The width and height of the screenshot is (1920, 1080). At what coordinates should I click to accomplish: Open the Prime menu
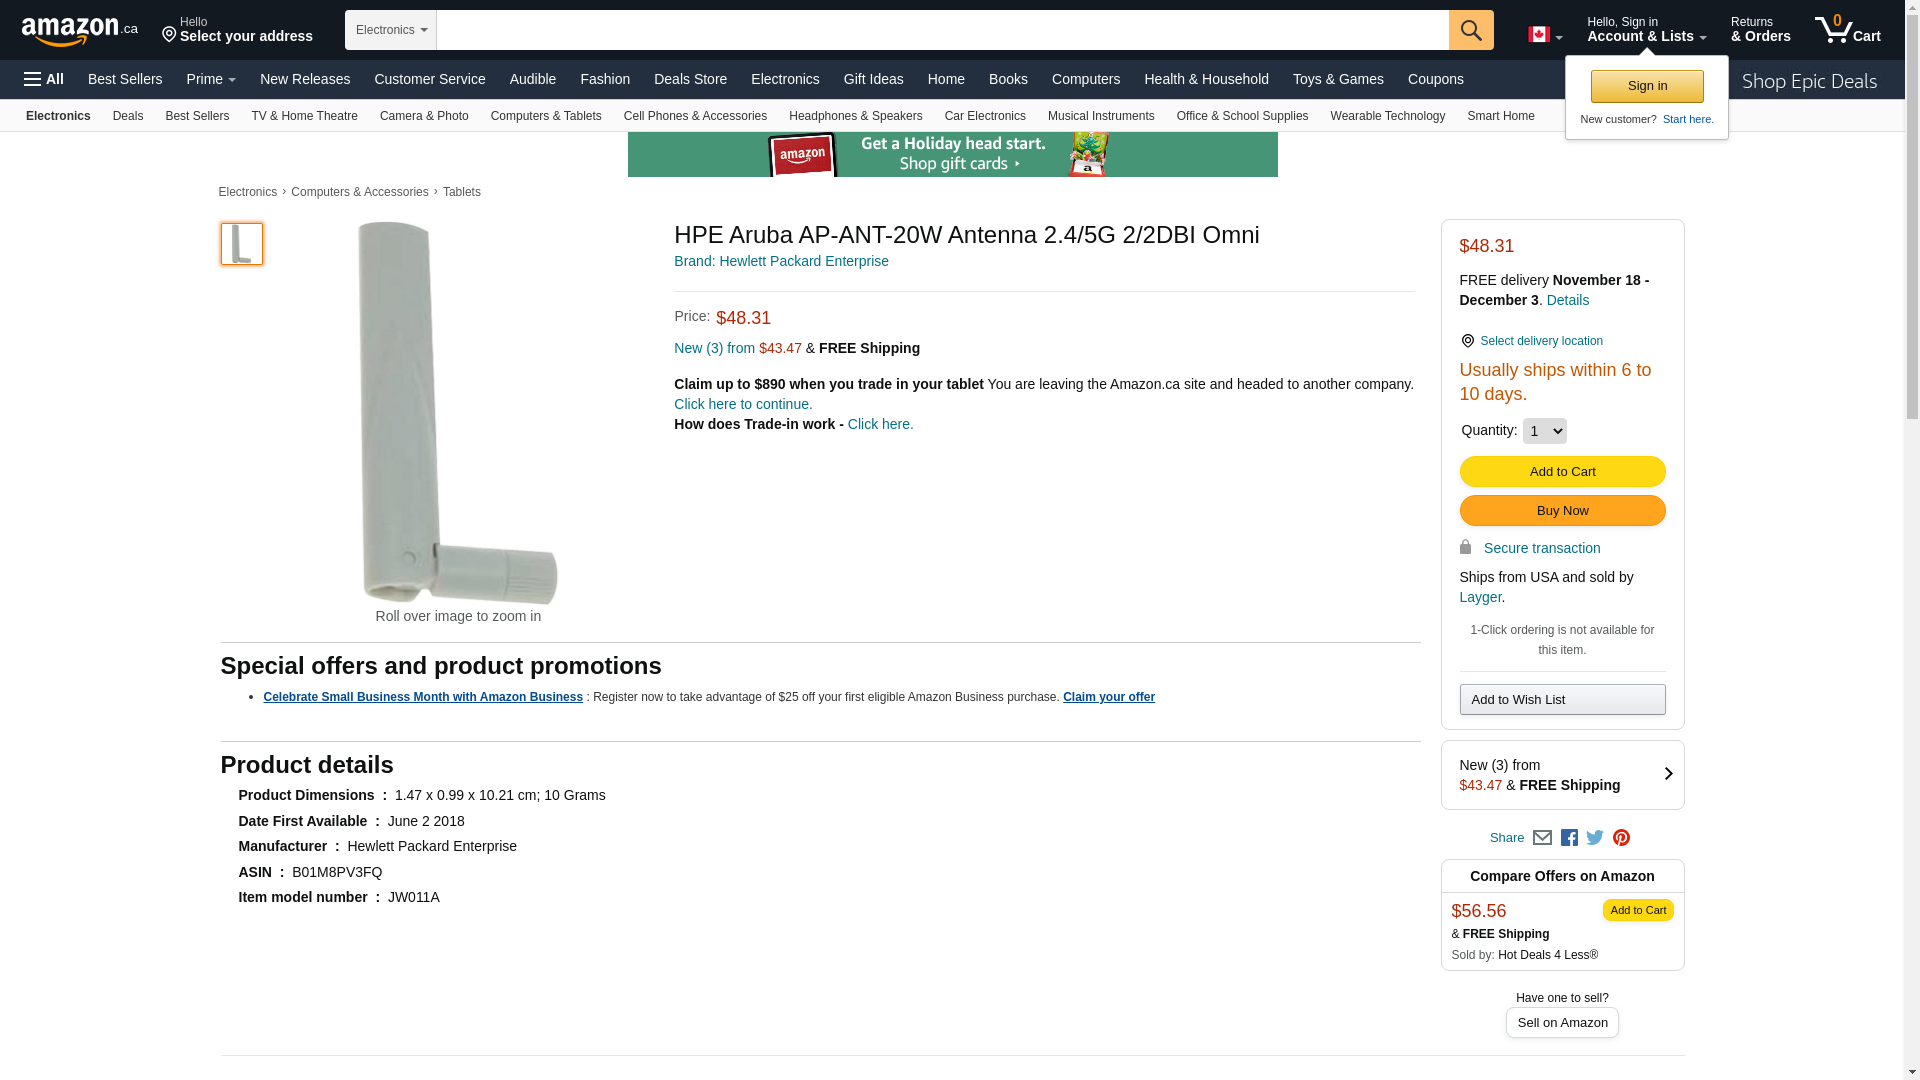click(211, 79)
